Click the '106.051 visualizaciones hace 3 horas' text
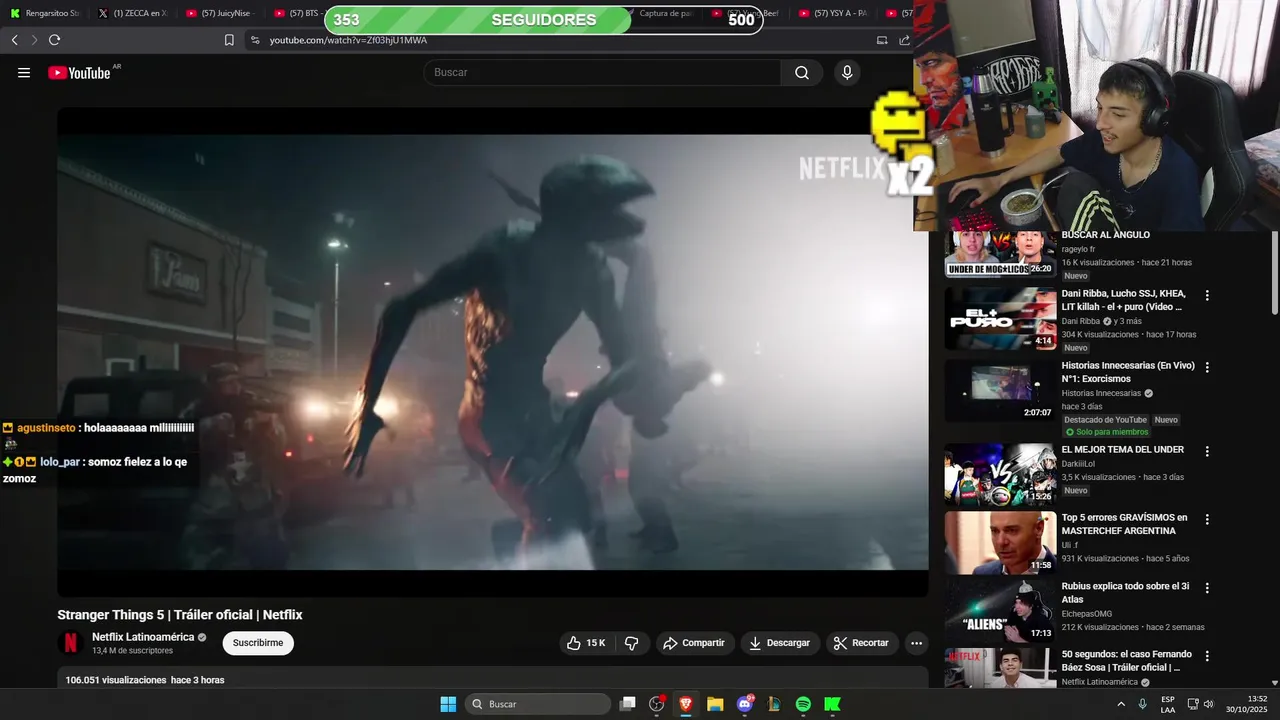This screenshot has height=720, width=1280. [x=145, y=680]
